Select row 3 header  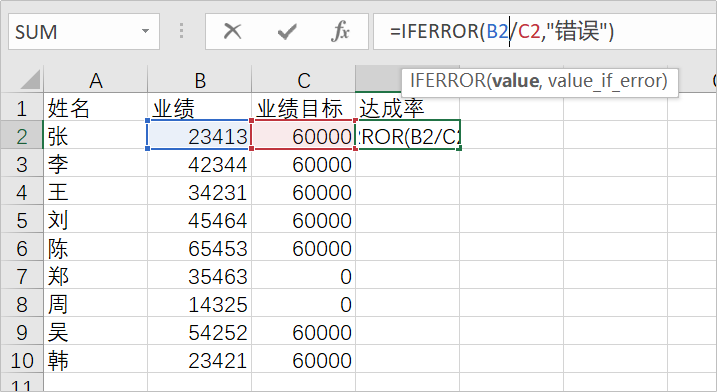(21, 164)
